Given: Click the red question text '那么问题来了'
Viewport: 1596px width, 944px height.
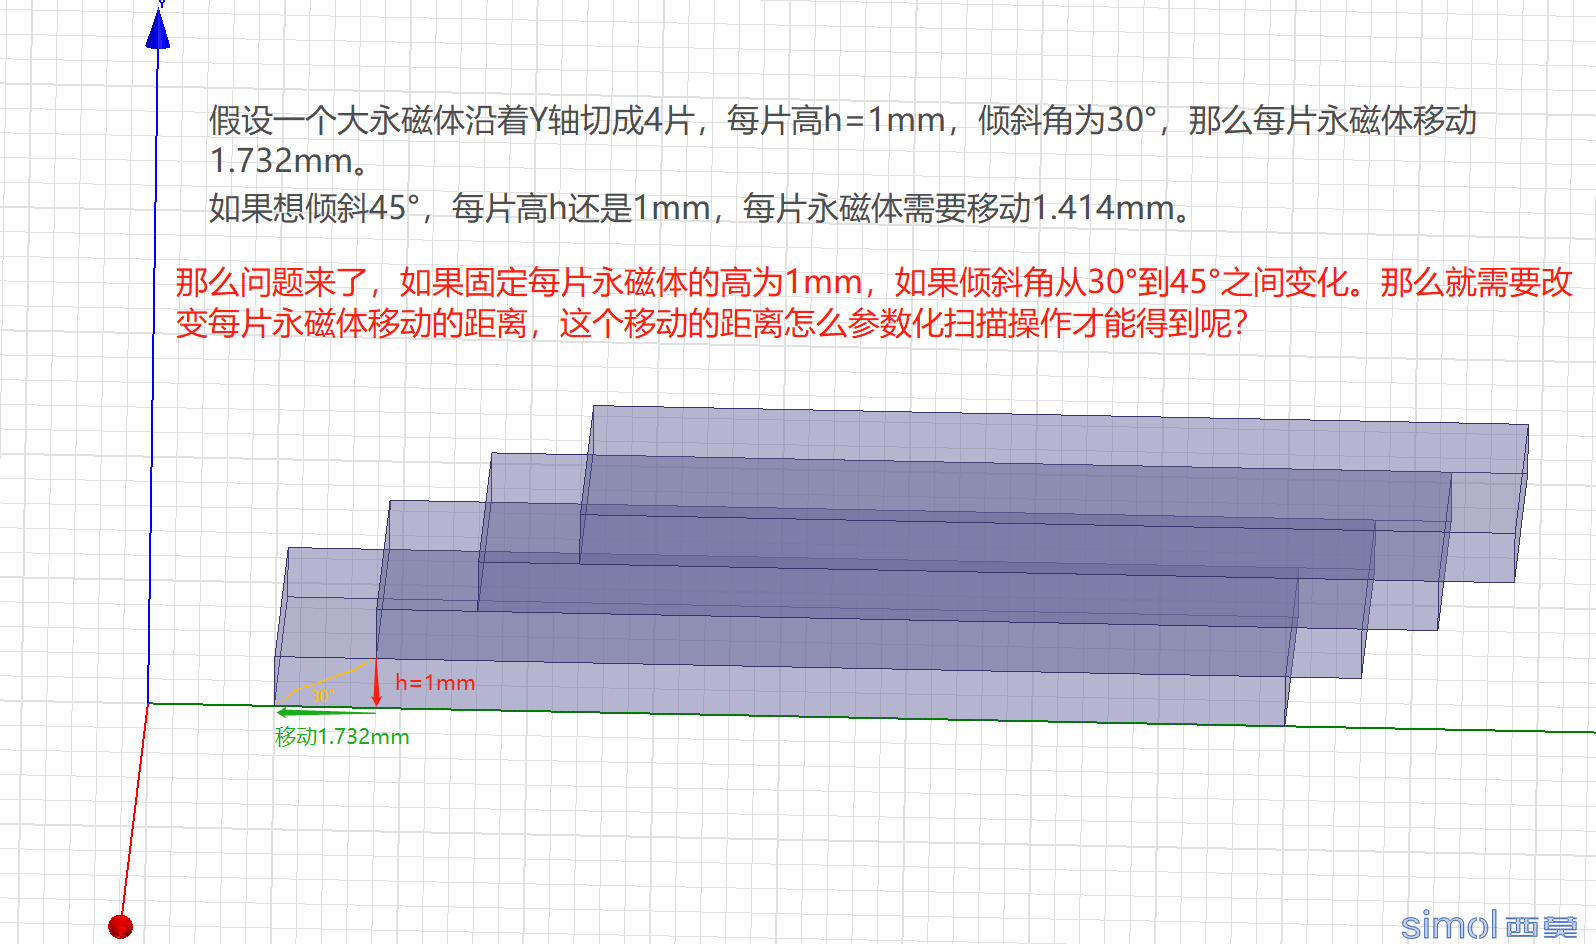Looking at the screenshot, I should point(874,302).
